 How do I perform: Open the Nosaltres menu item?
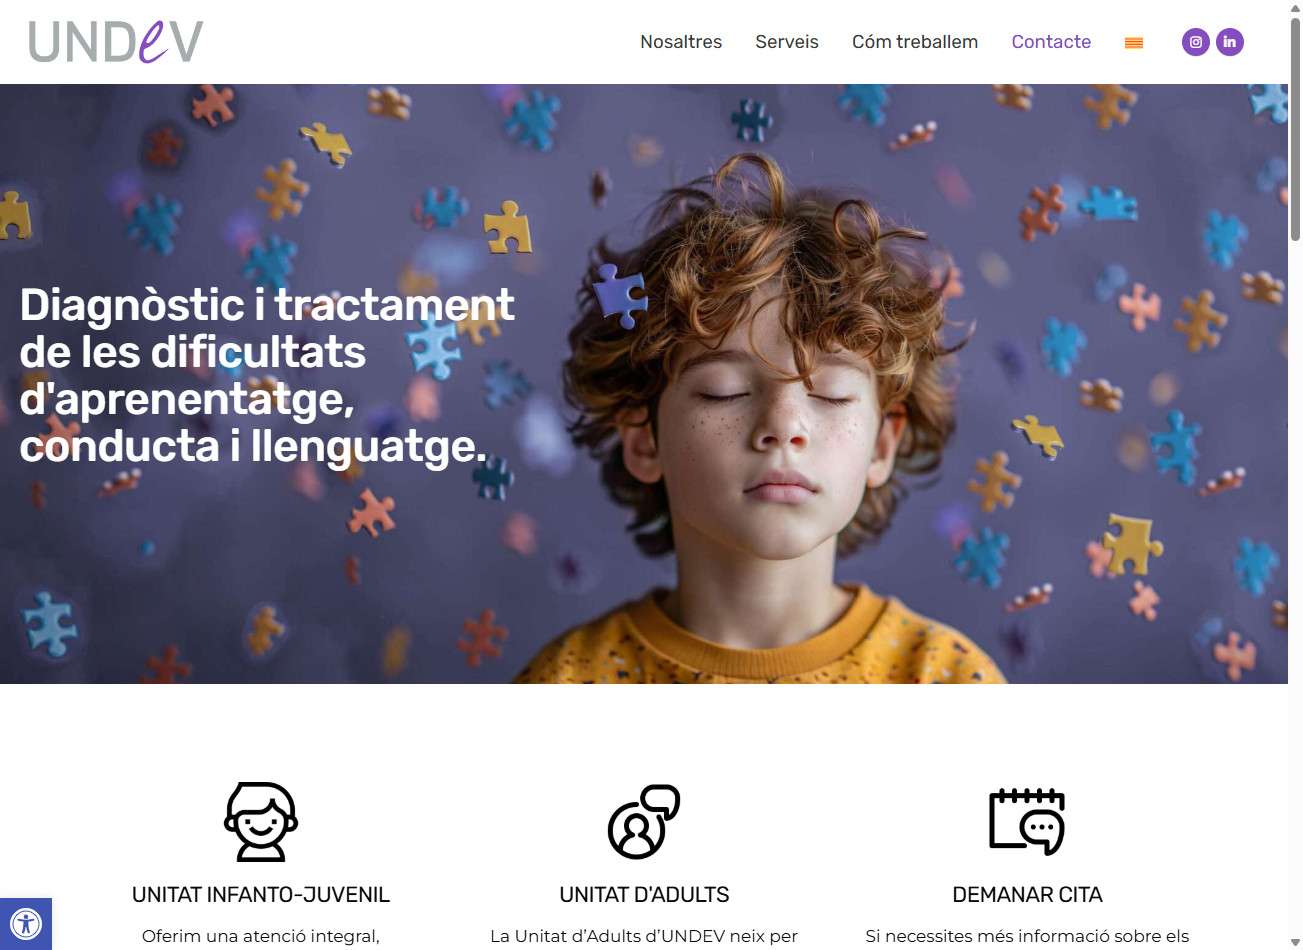[681, 42]
